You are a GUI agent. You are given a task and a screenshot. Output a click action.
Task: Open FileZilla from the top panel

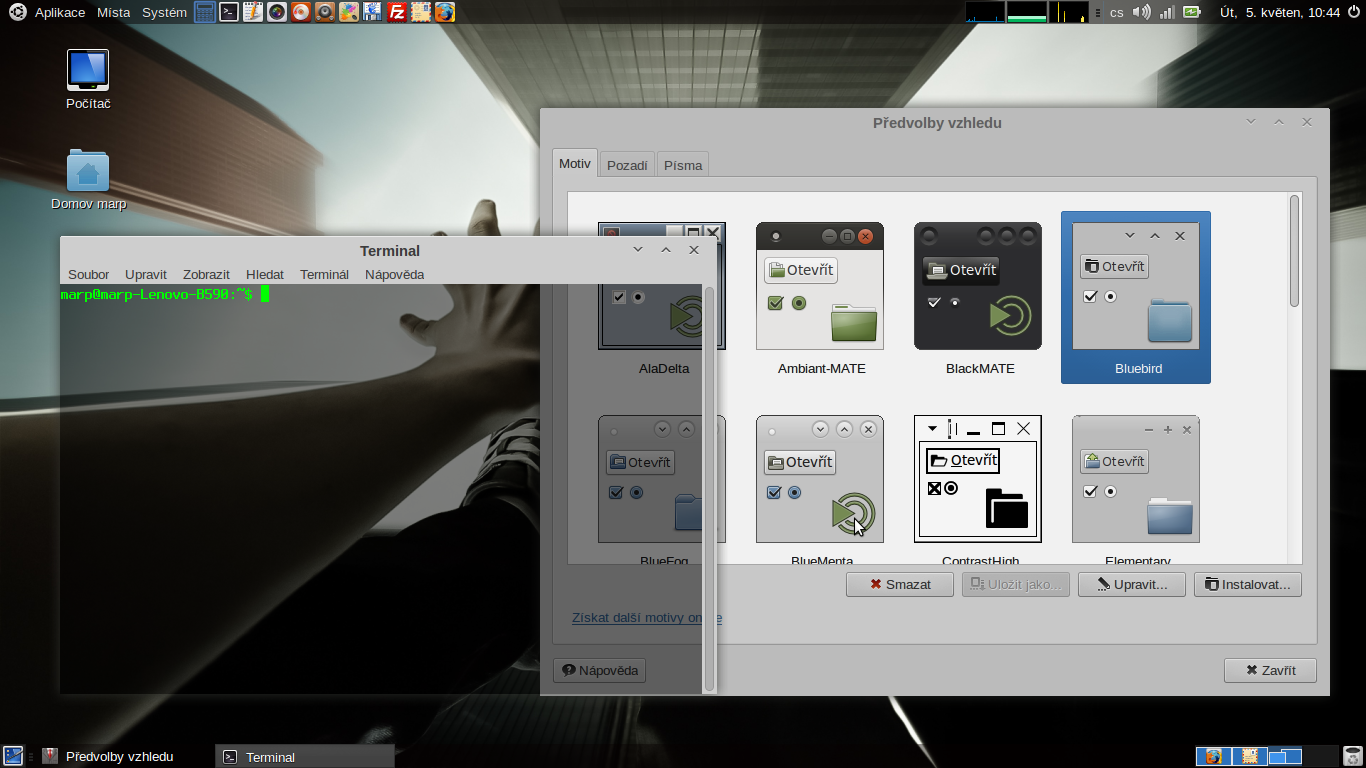(x=397, y=12)
